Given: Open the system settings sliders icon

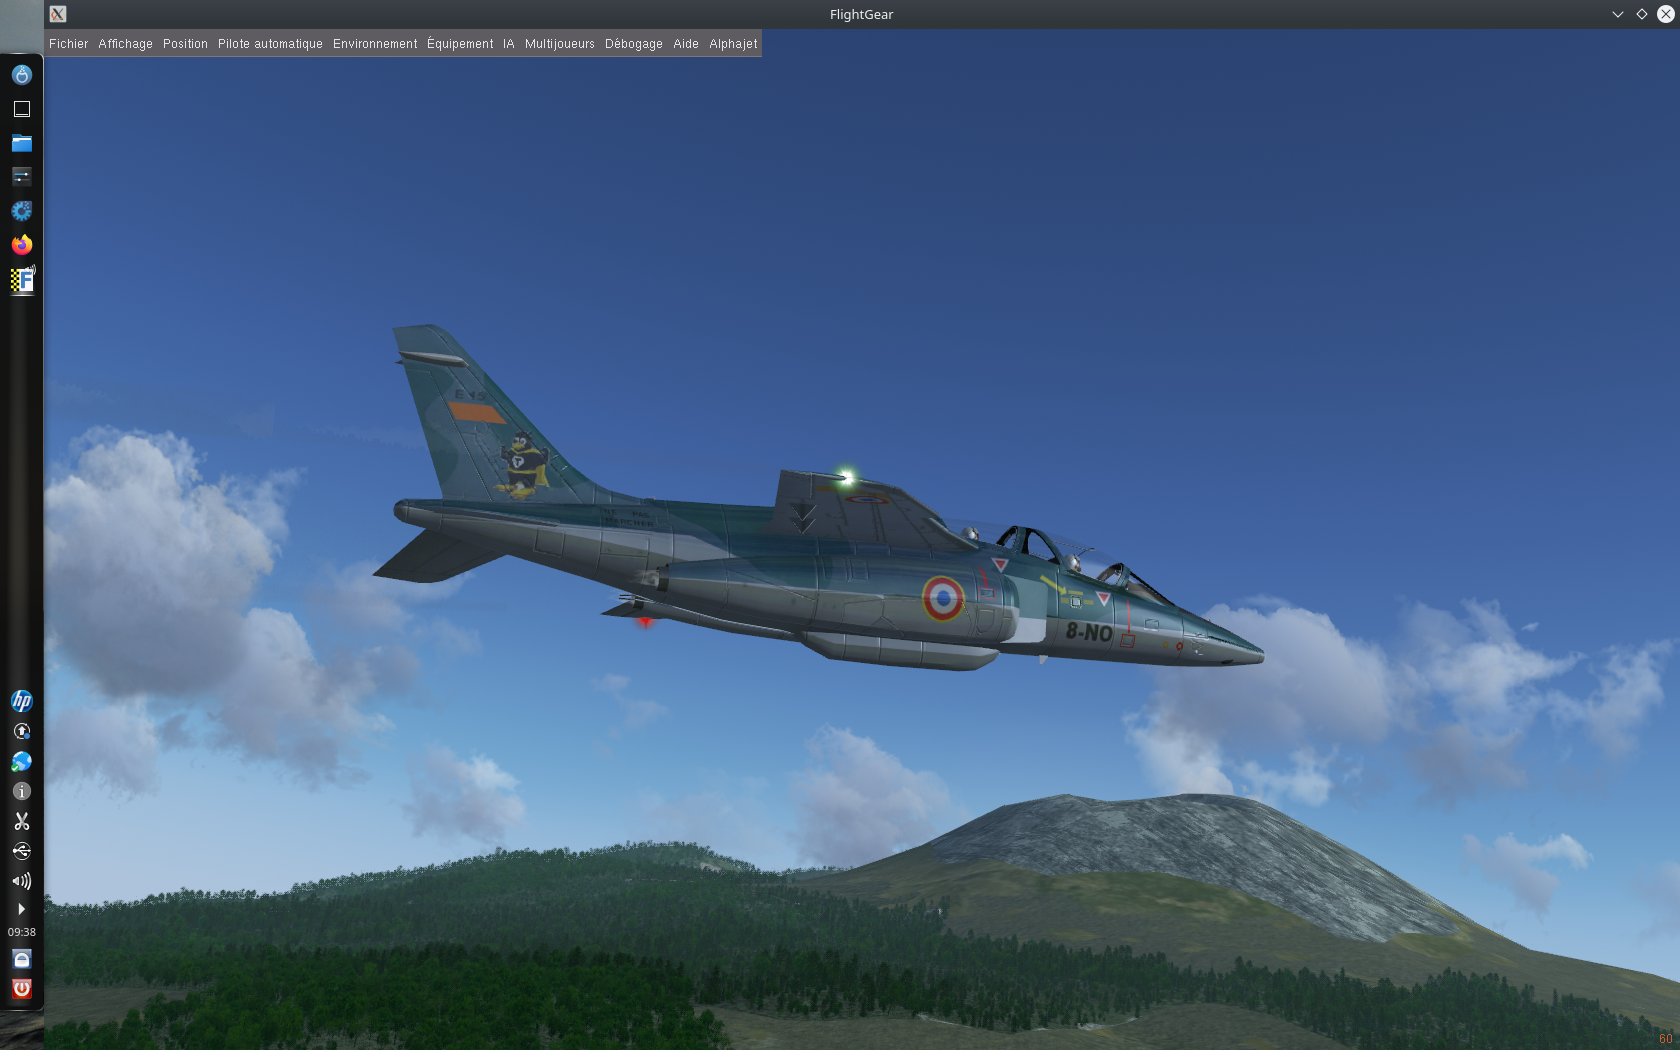Looking at the screenshot, I should 21,177.
